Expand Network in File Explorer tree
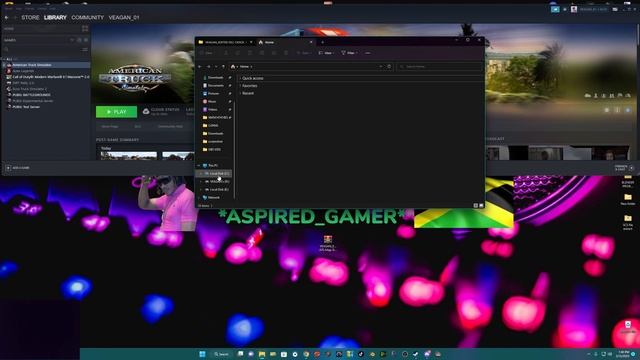Screen dimensions: 640x360 [199, 198]
